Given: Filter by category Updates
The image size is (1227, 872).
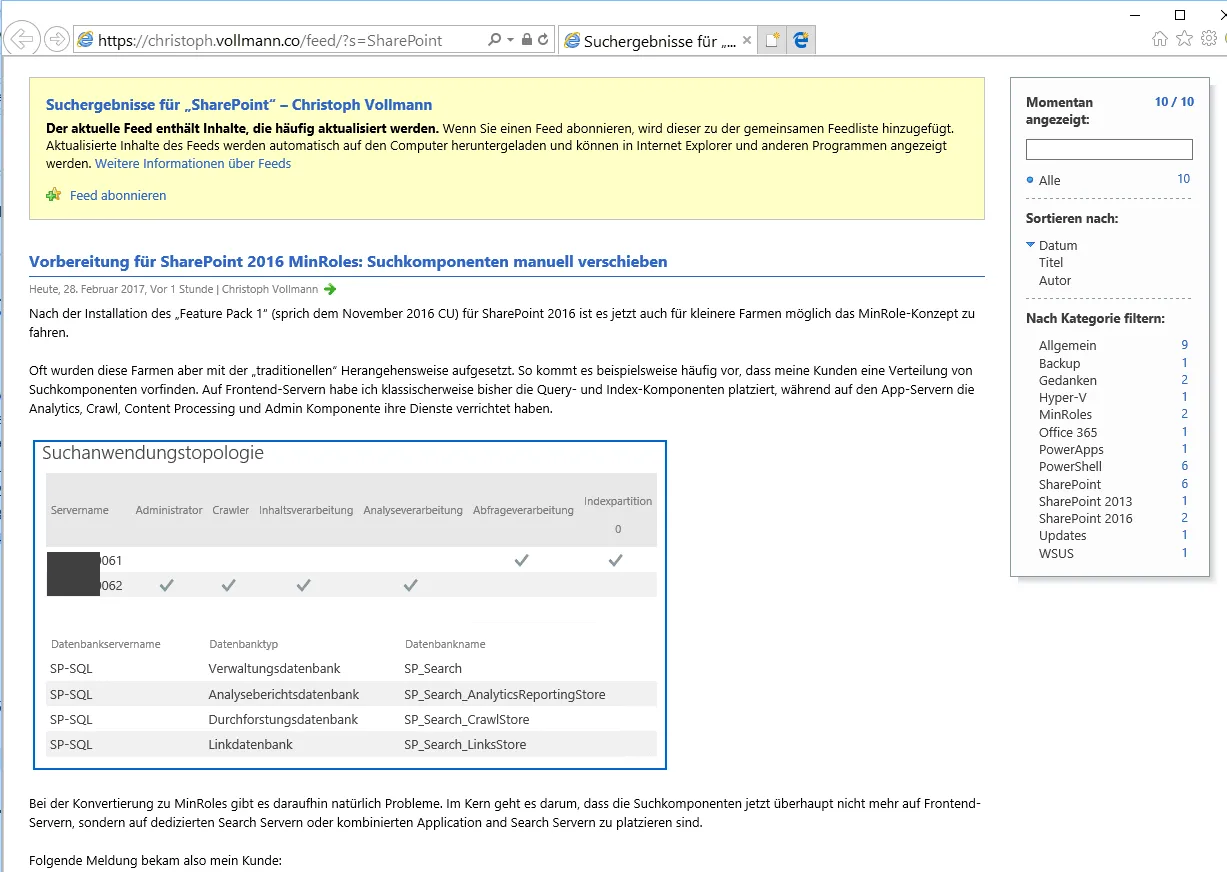Looking at the screenshot, I should pyautogui.click(x=1062, y=535).
